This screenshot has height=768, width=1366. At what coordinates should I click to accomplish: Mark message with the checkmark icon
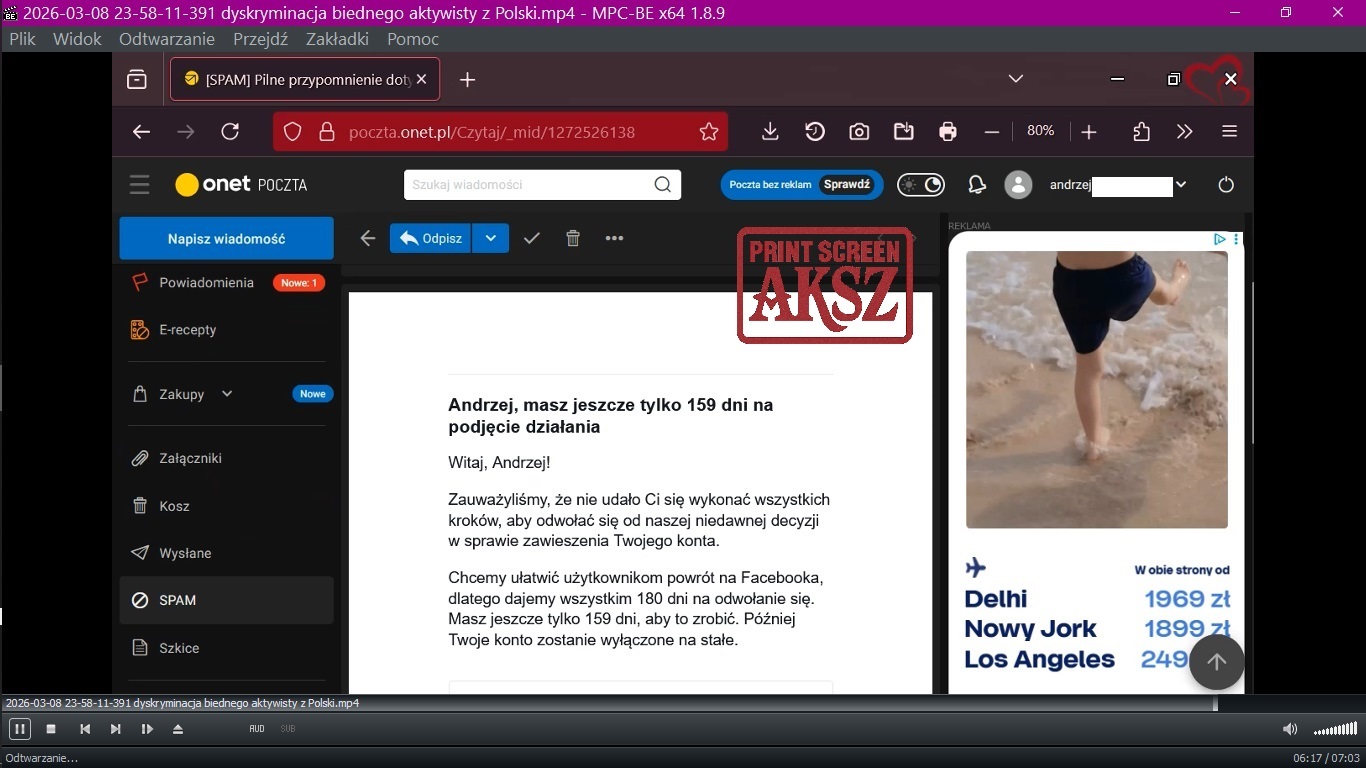click(x=532, y=238)
